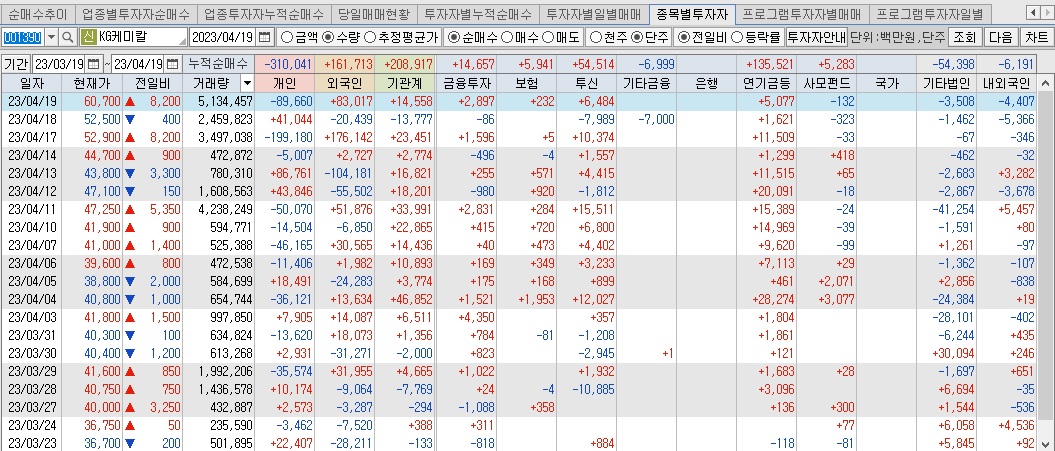This screenshot has width=1055, height=451.
Task: Select the 종목별투자자 tab
Action: point(692,13)
